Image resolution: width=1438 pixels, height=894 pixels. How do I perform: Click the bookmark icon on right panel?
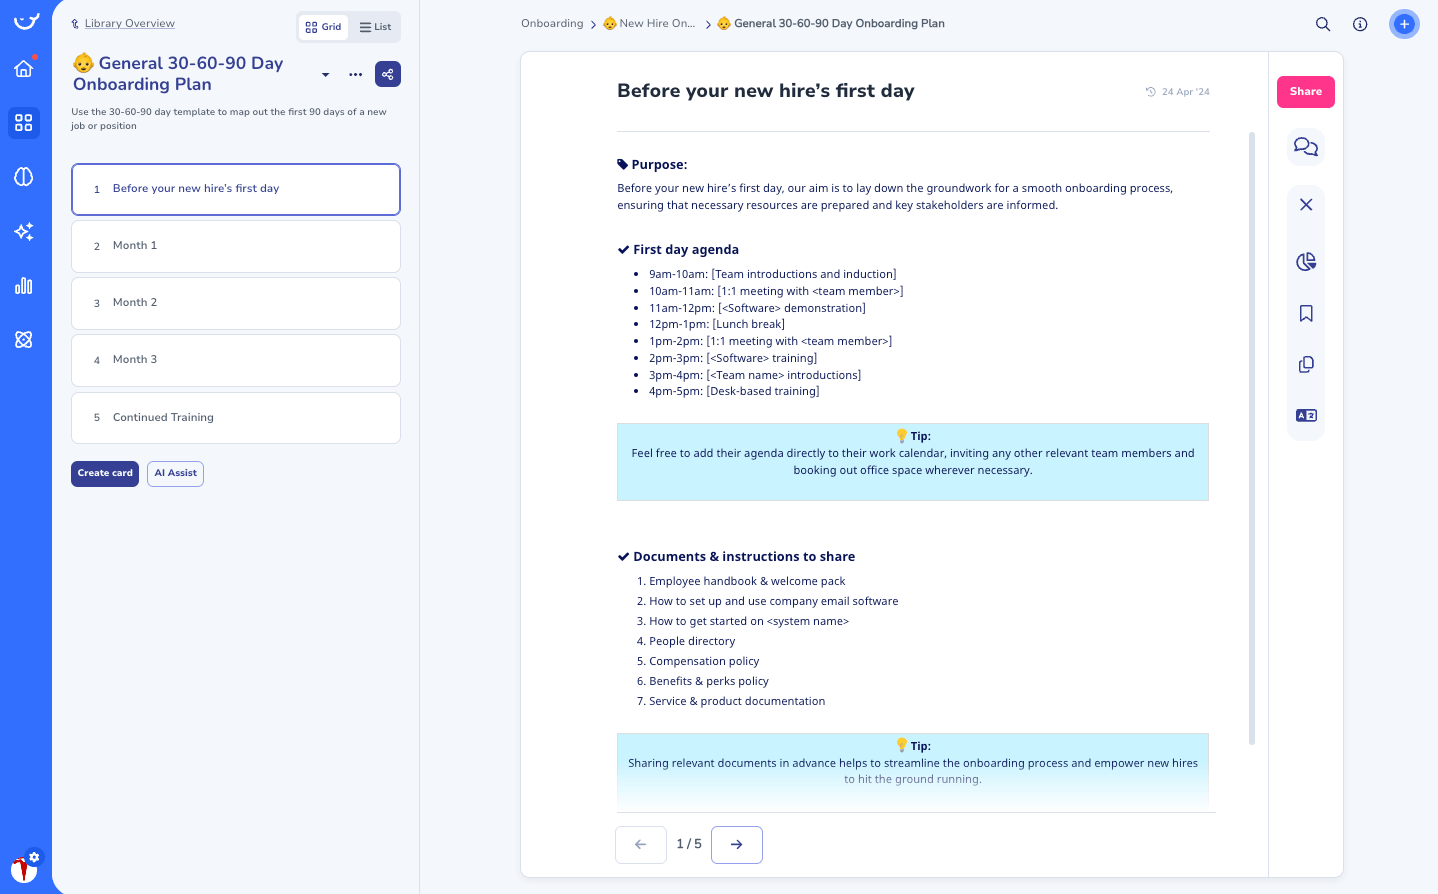coord(1306,313)
